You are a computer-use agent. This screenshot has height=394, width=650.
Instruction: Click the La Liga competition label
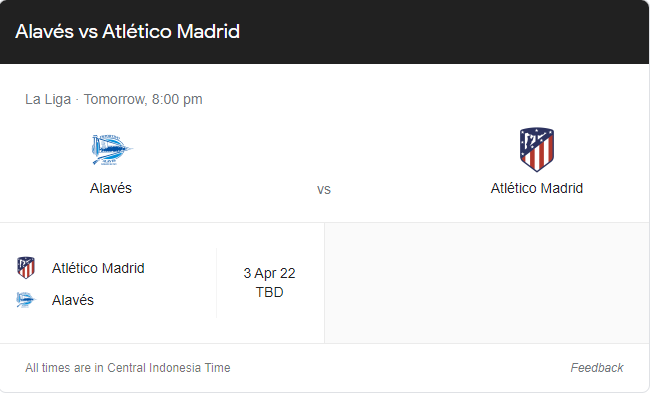[x=48, y=100]
